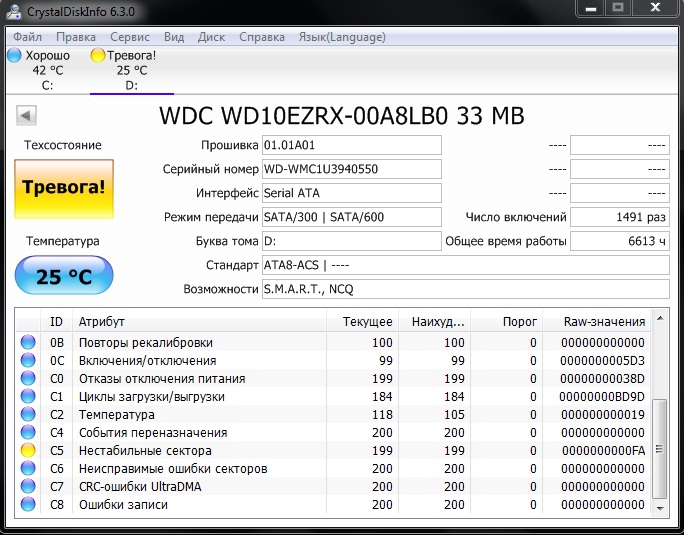This screenshot has height=535, width=684.
Task: Click the yellow status icon for Нестабильные сектора
Action: point(28,451)
